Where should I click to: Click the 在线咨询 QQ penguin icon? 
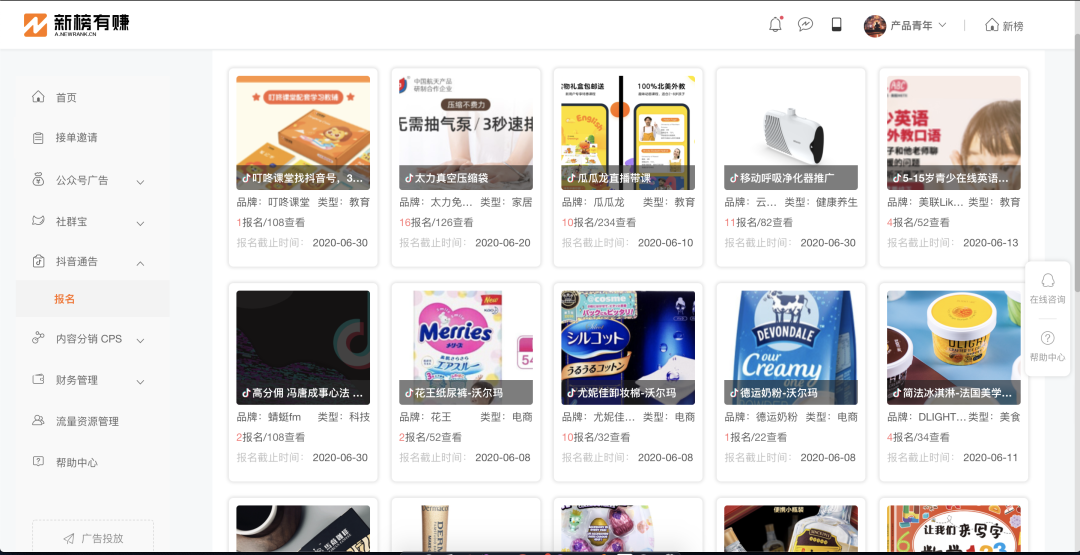click(x=1048, y=280)
